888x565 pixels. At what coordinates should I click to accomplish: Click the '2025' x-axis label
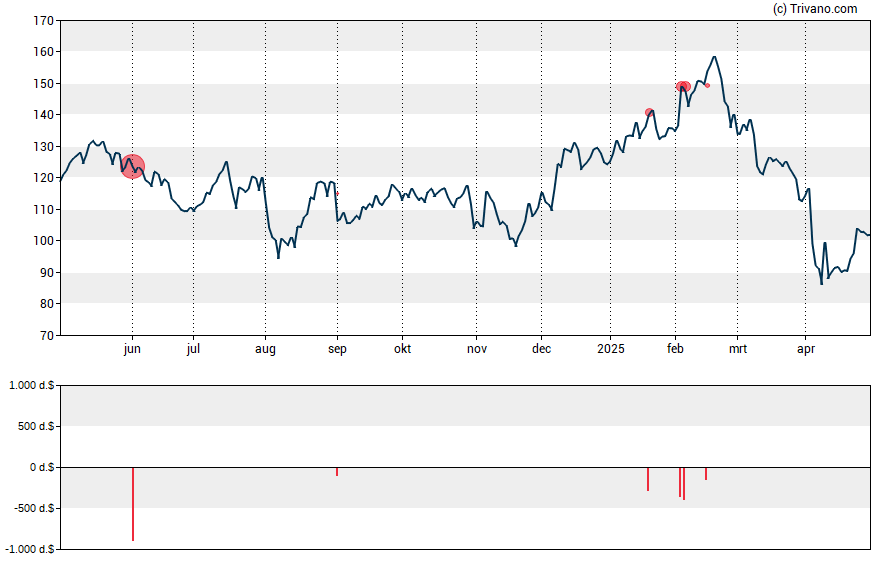[x=610, y=349]
